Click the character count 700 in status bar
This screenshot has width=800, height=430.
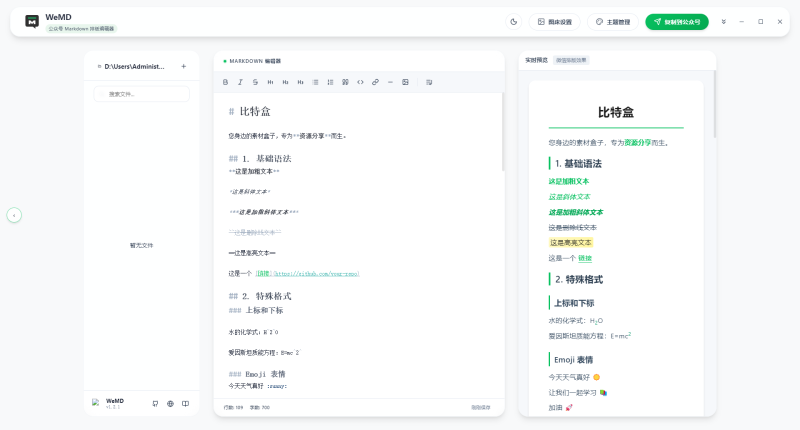pos(260,408)
